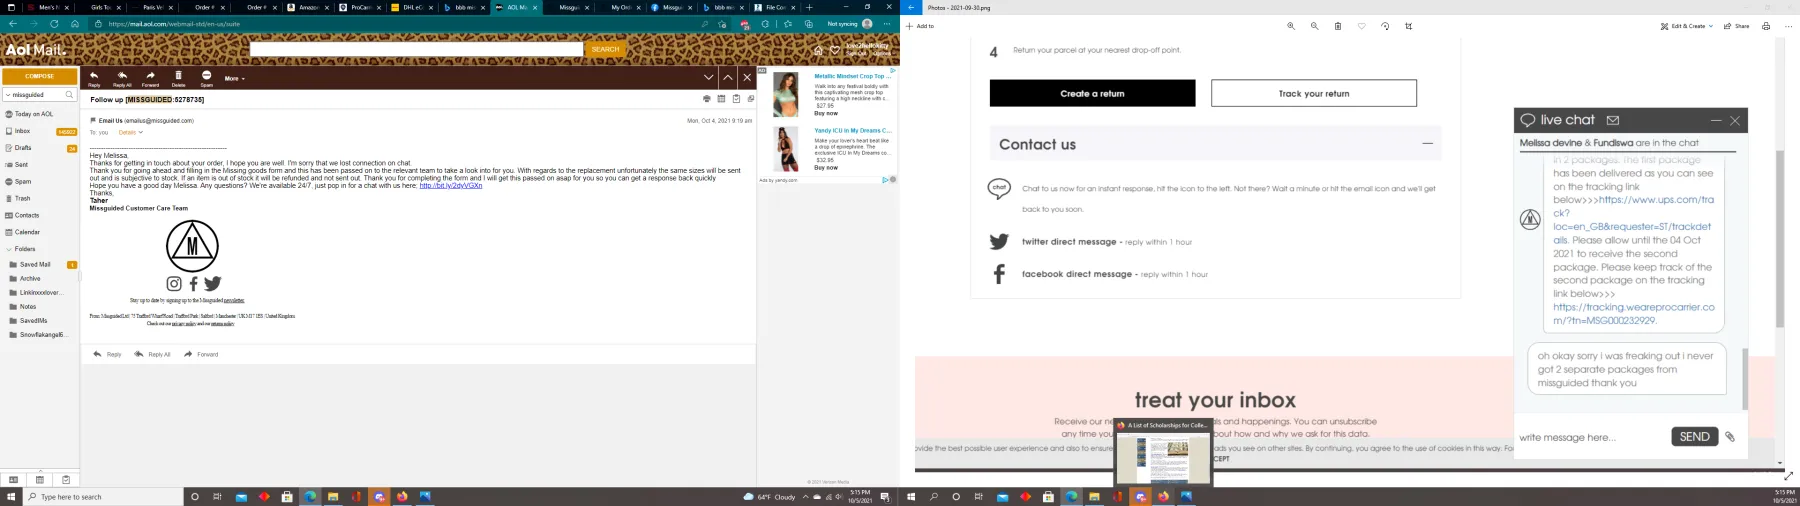Open the bit.ly chat link in the email

click(x=451, y=185)
